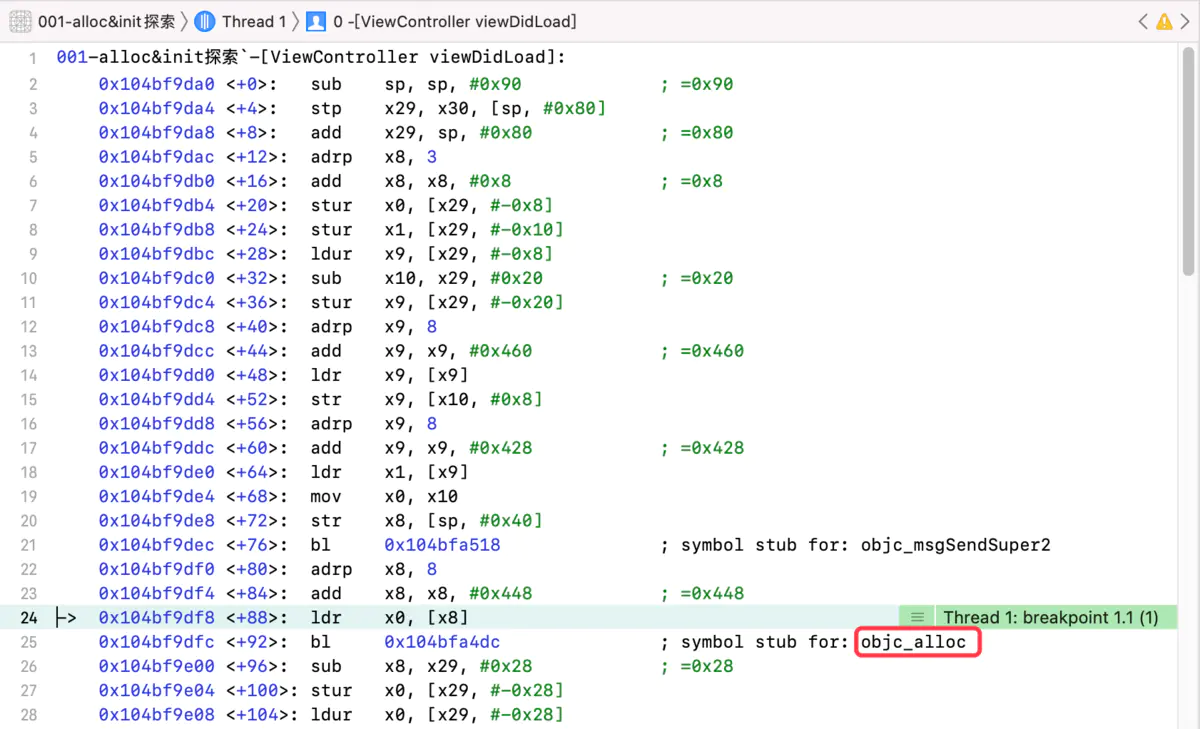This screenshot has width=1200, height=729.
Task: Click address 0x104bf9e08 on line 28
Action: coord(157,715)
